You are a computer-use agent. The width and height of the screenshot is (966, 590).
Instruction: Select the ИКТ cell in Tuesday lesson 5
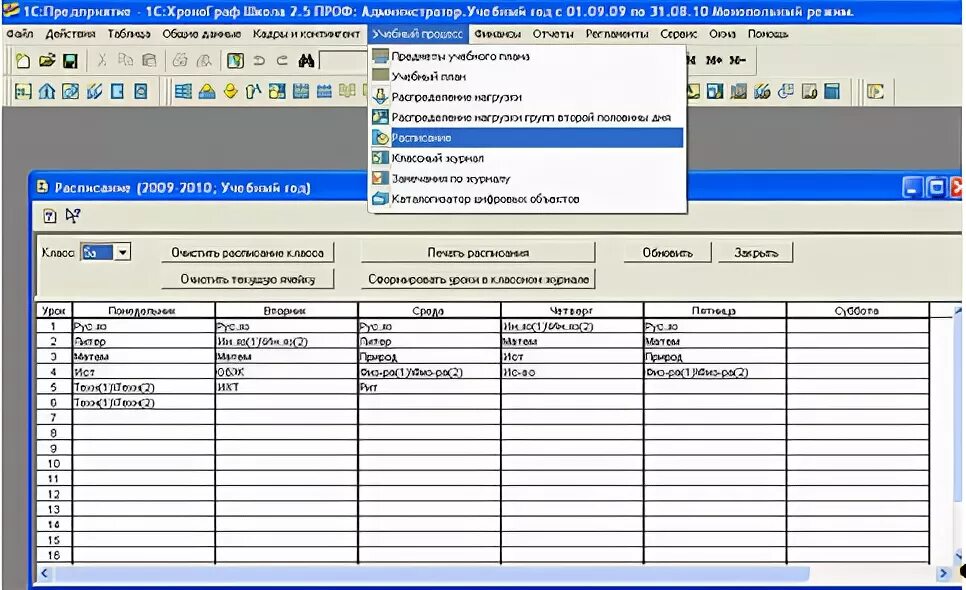tap(286, 387)
